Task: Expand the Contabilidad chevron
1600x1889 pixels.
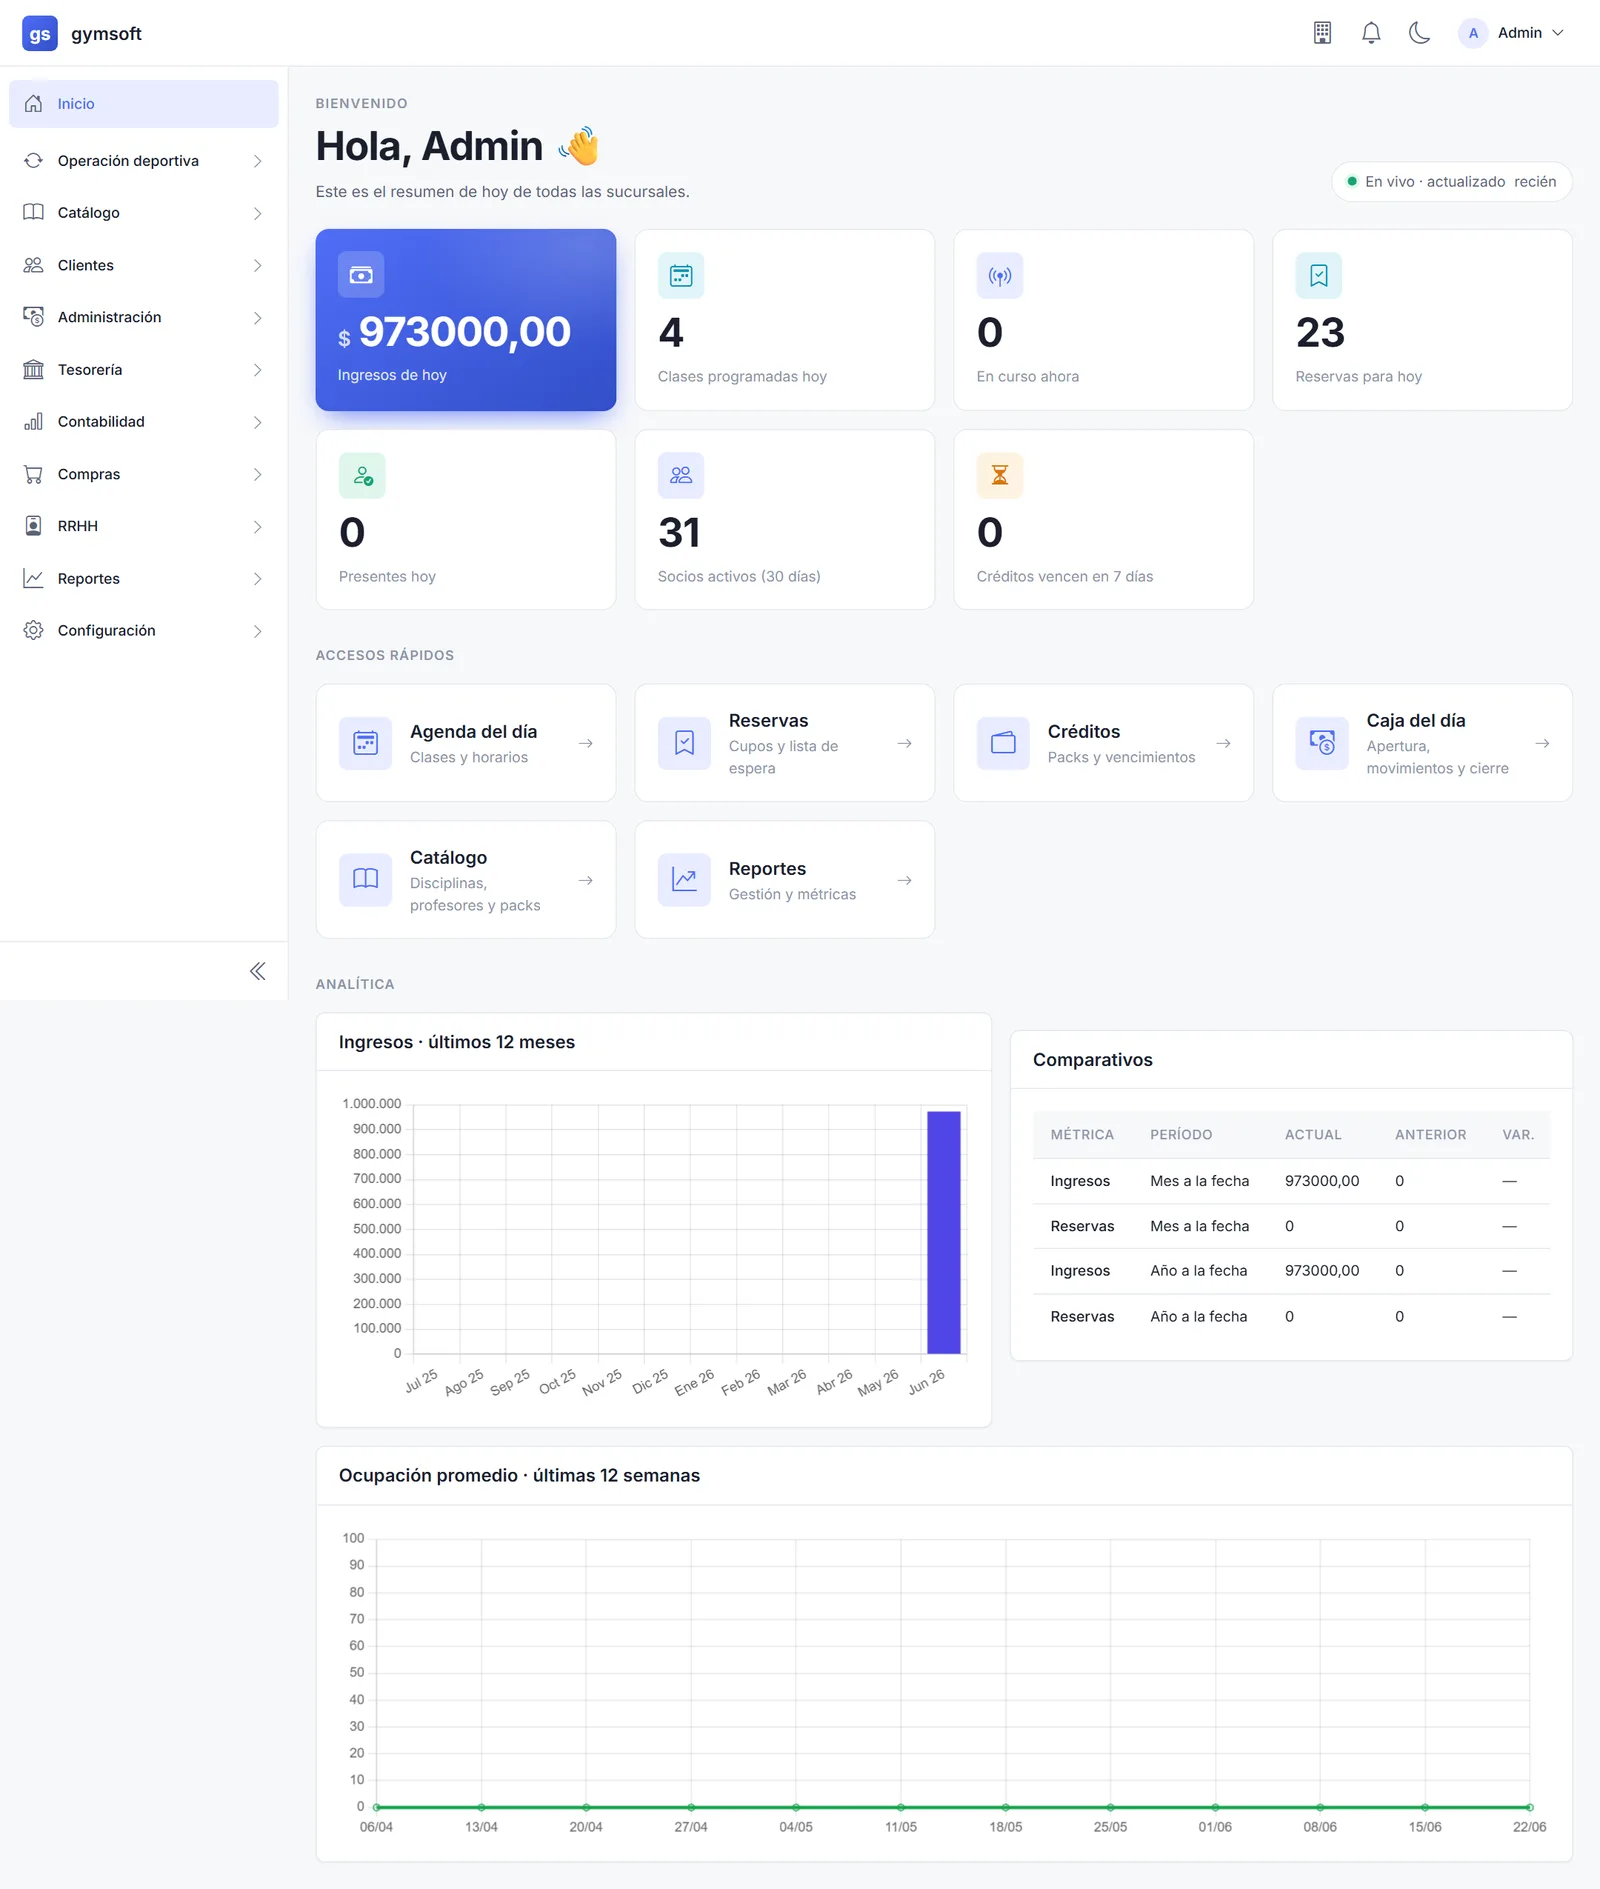Action: click(x=257, y=422)
